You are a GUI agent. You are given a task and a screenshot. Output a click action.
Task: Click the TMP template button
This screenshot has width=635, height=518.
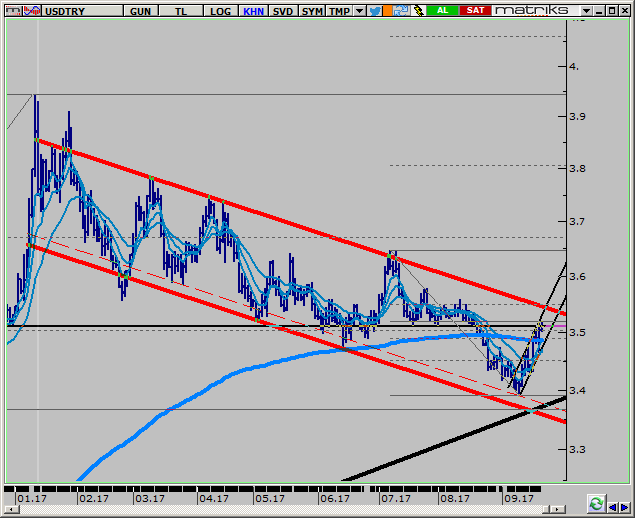[339, 11]
